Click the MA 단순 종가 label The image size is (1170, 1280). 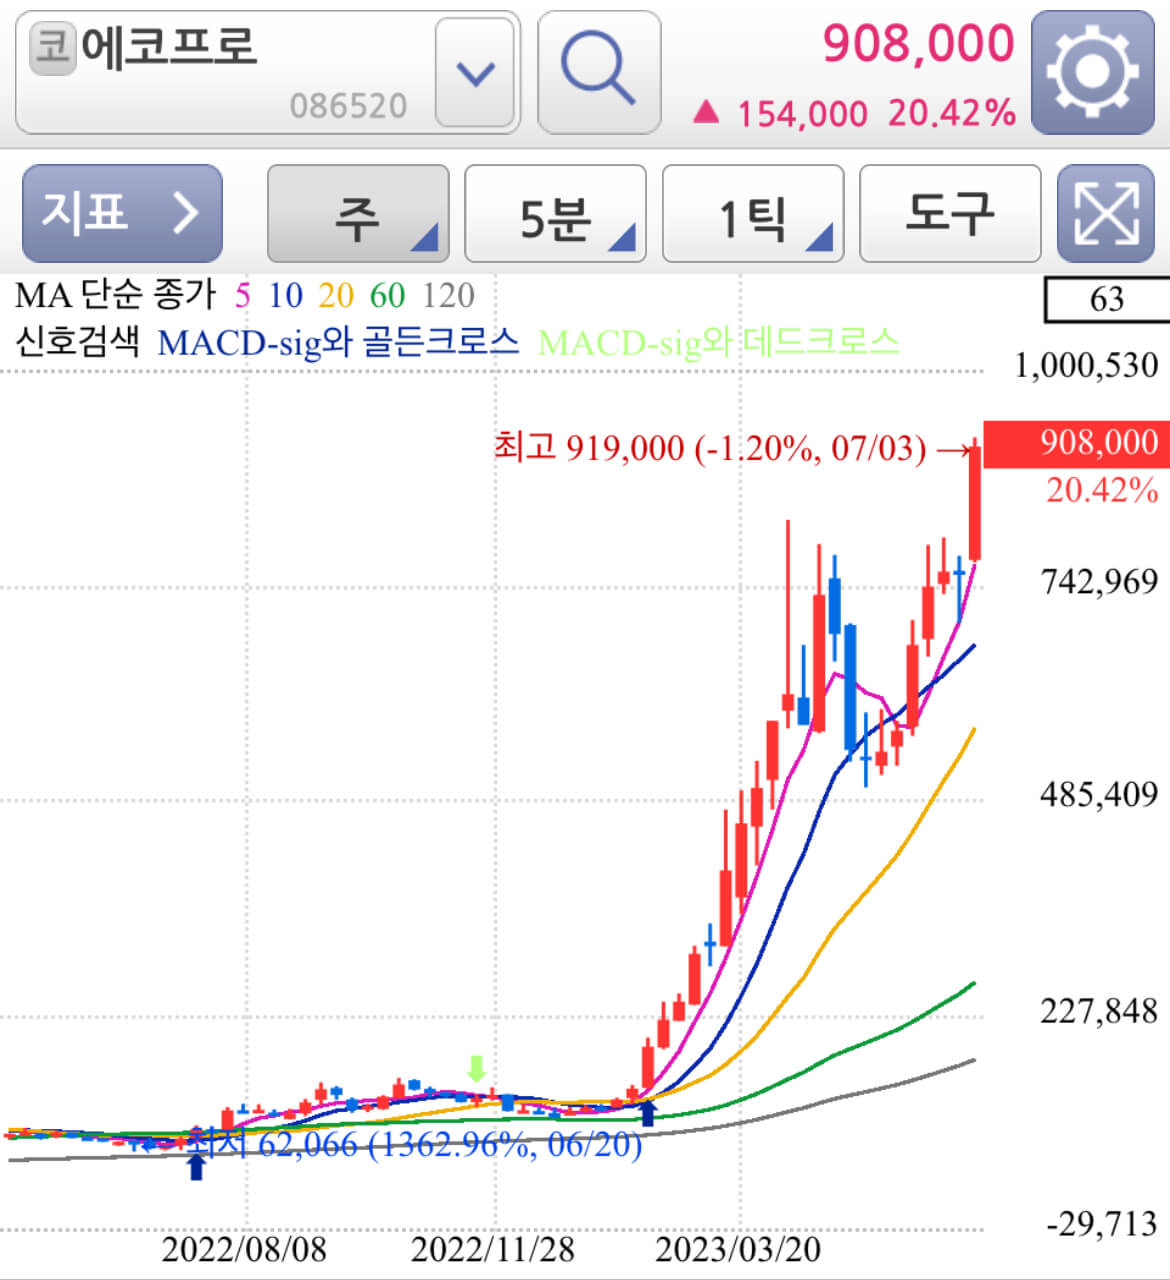coord(116,295)
